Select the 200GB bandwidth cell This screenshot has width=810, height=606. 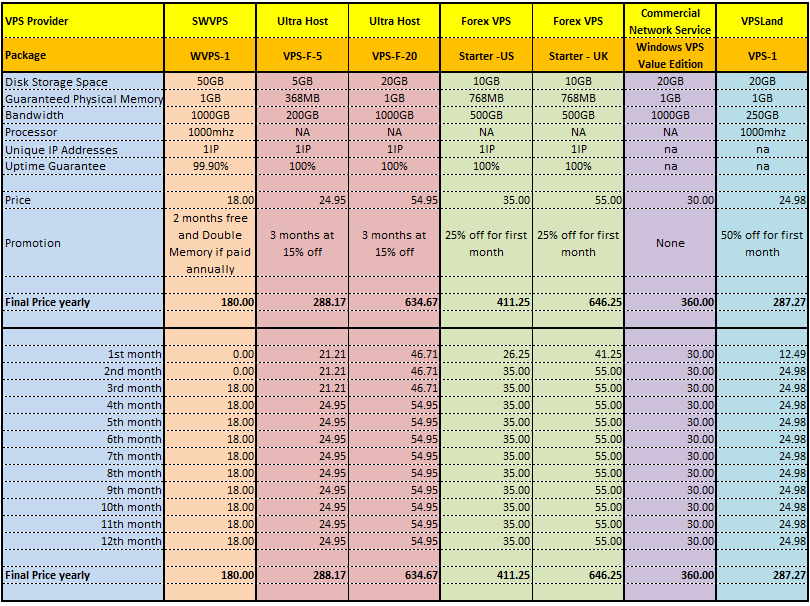pyautogui.click(x=302, y=115)
